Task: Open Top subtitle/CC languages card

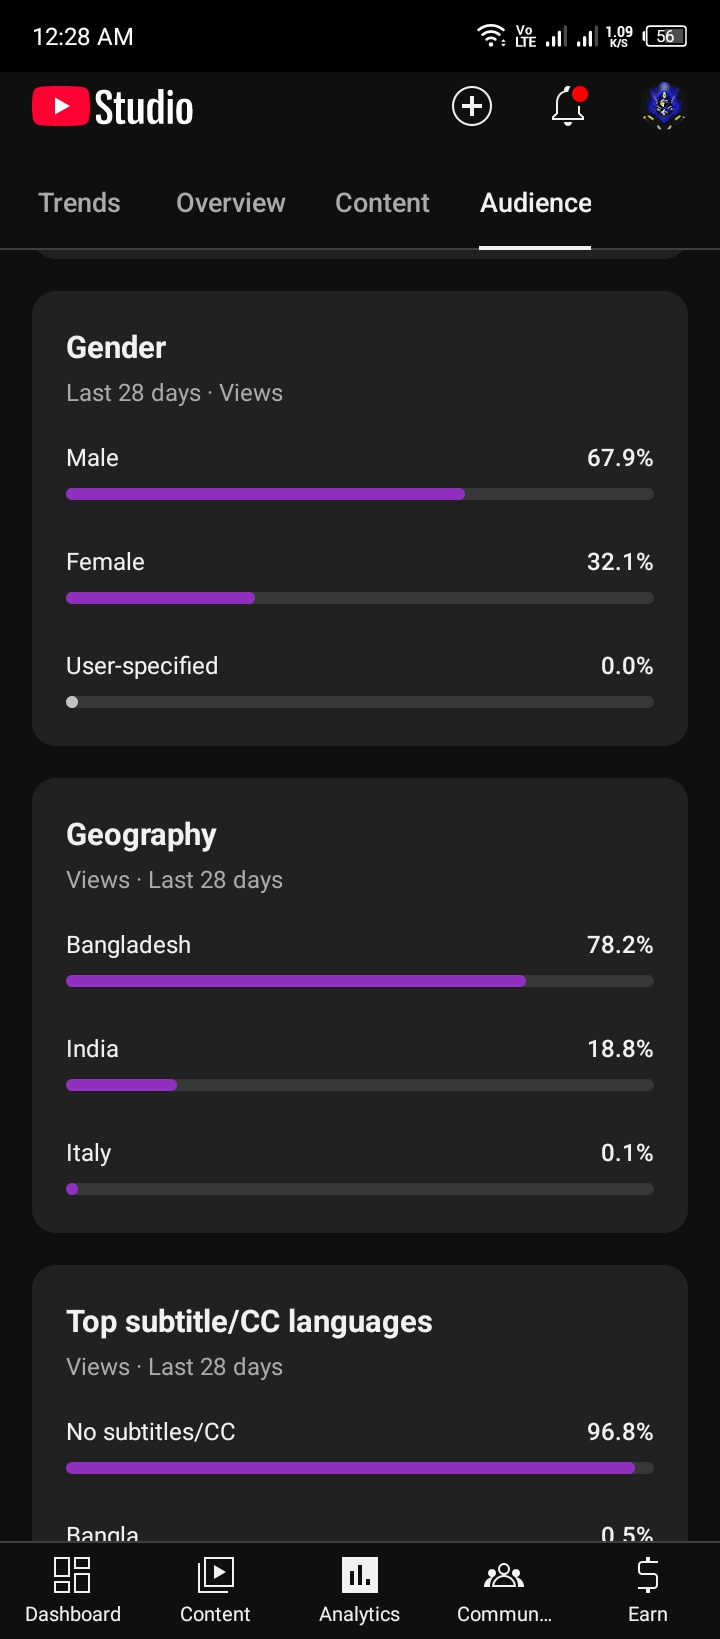Action: [x=249, y=1322]
